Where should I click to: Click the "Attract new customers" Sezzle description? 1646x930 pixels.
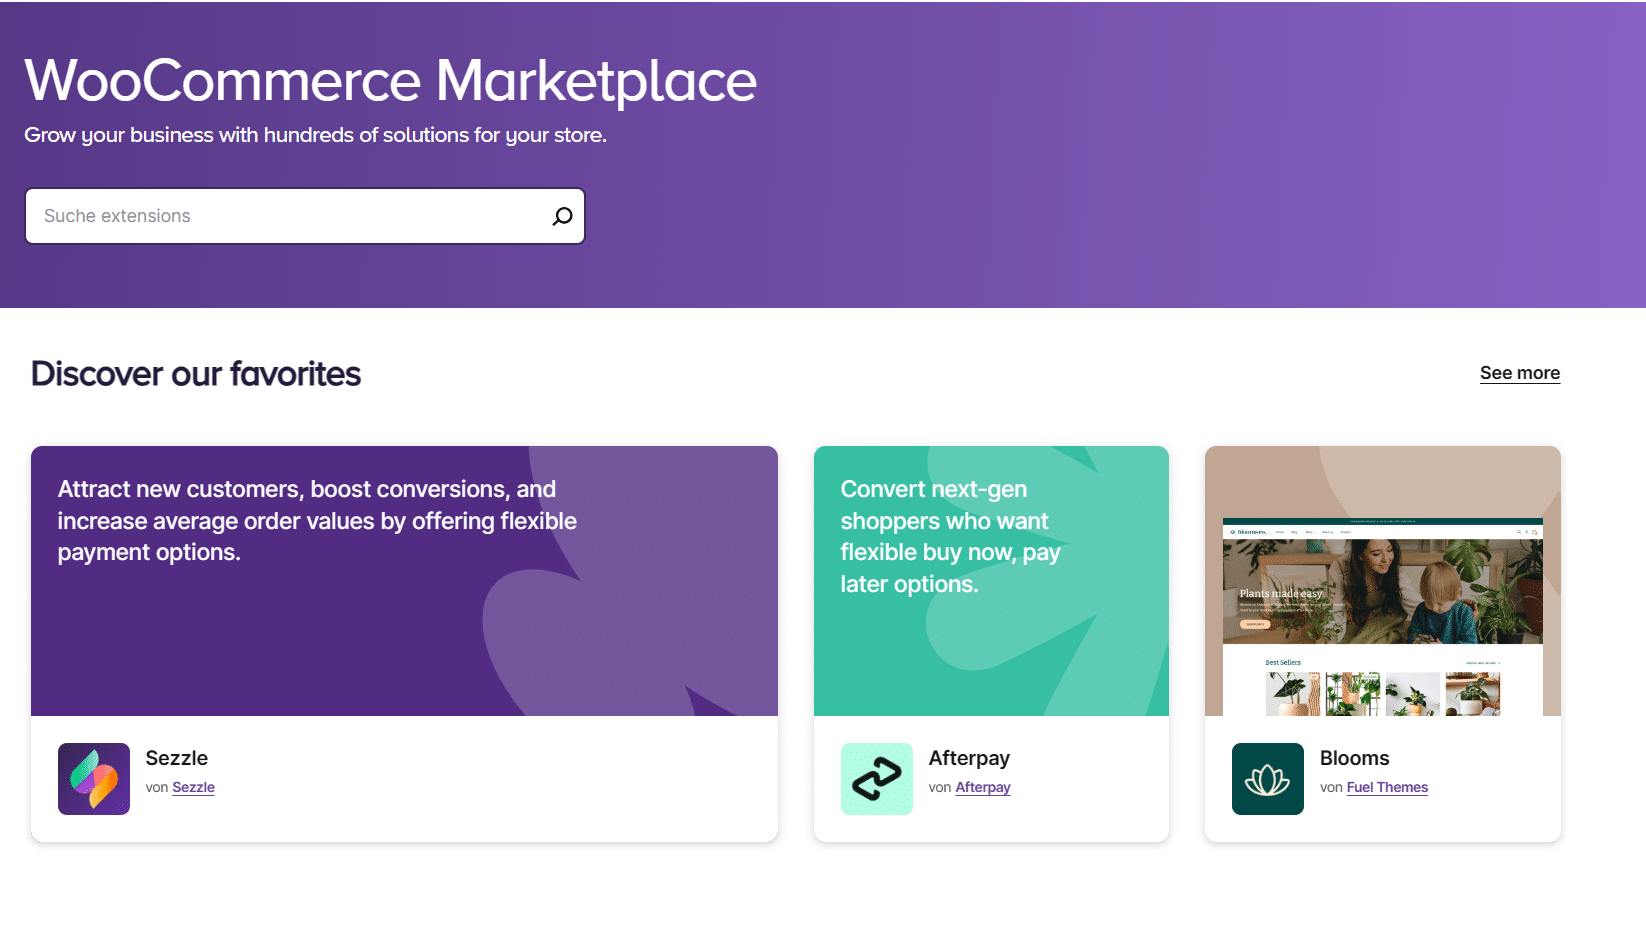(x=317, y=521)
